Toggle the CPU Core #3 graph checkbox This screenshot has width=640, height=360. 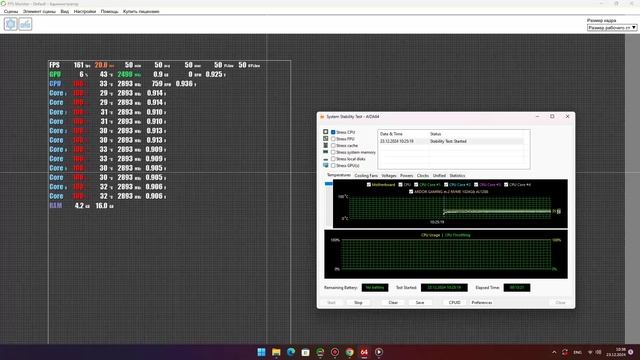(x=476, y=184)
